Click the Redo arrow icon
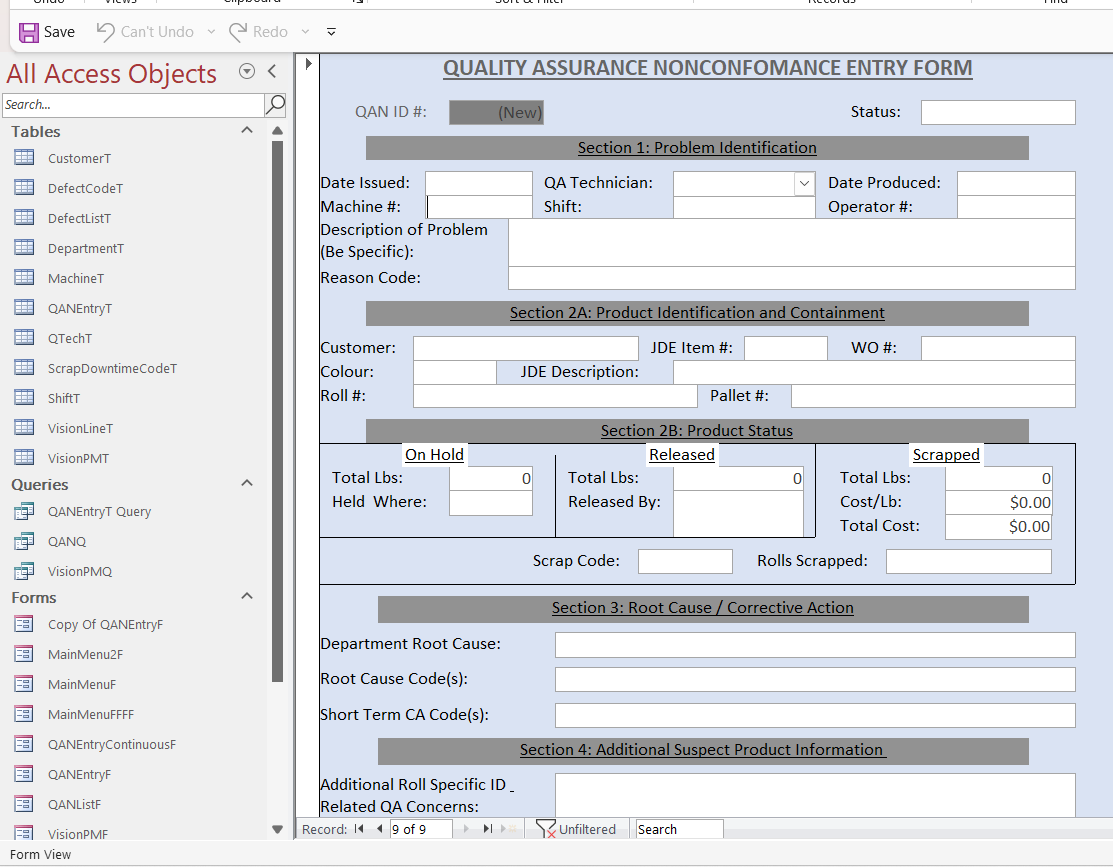This screenshot has height=867, width=1113. coord(238,32)
